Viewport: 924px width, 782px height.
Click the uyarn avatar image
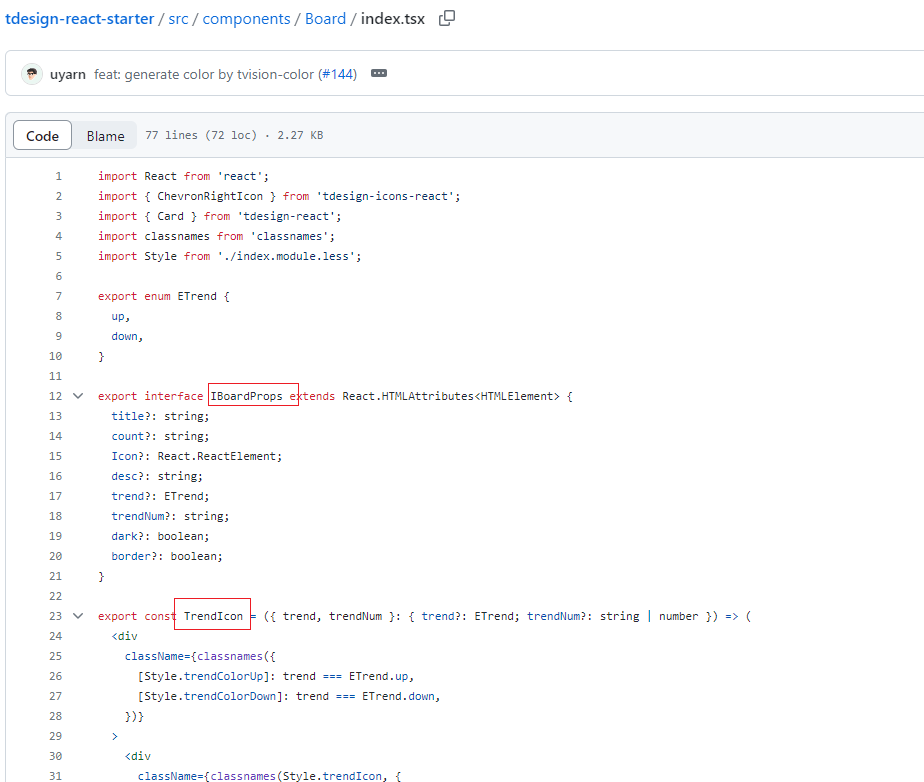pos(32,74)
